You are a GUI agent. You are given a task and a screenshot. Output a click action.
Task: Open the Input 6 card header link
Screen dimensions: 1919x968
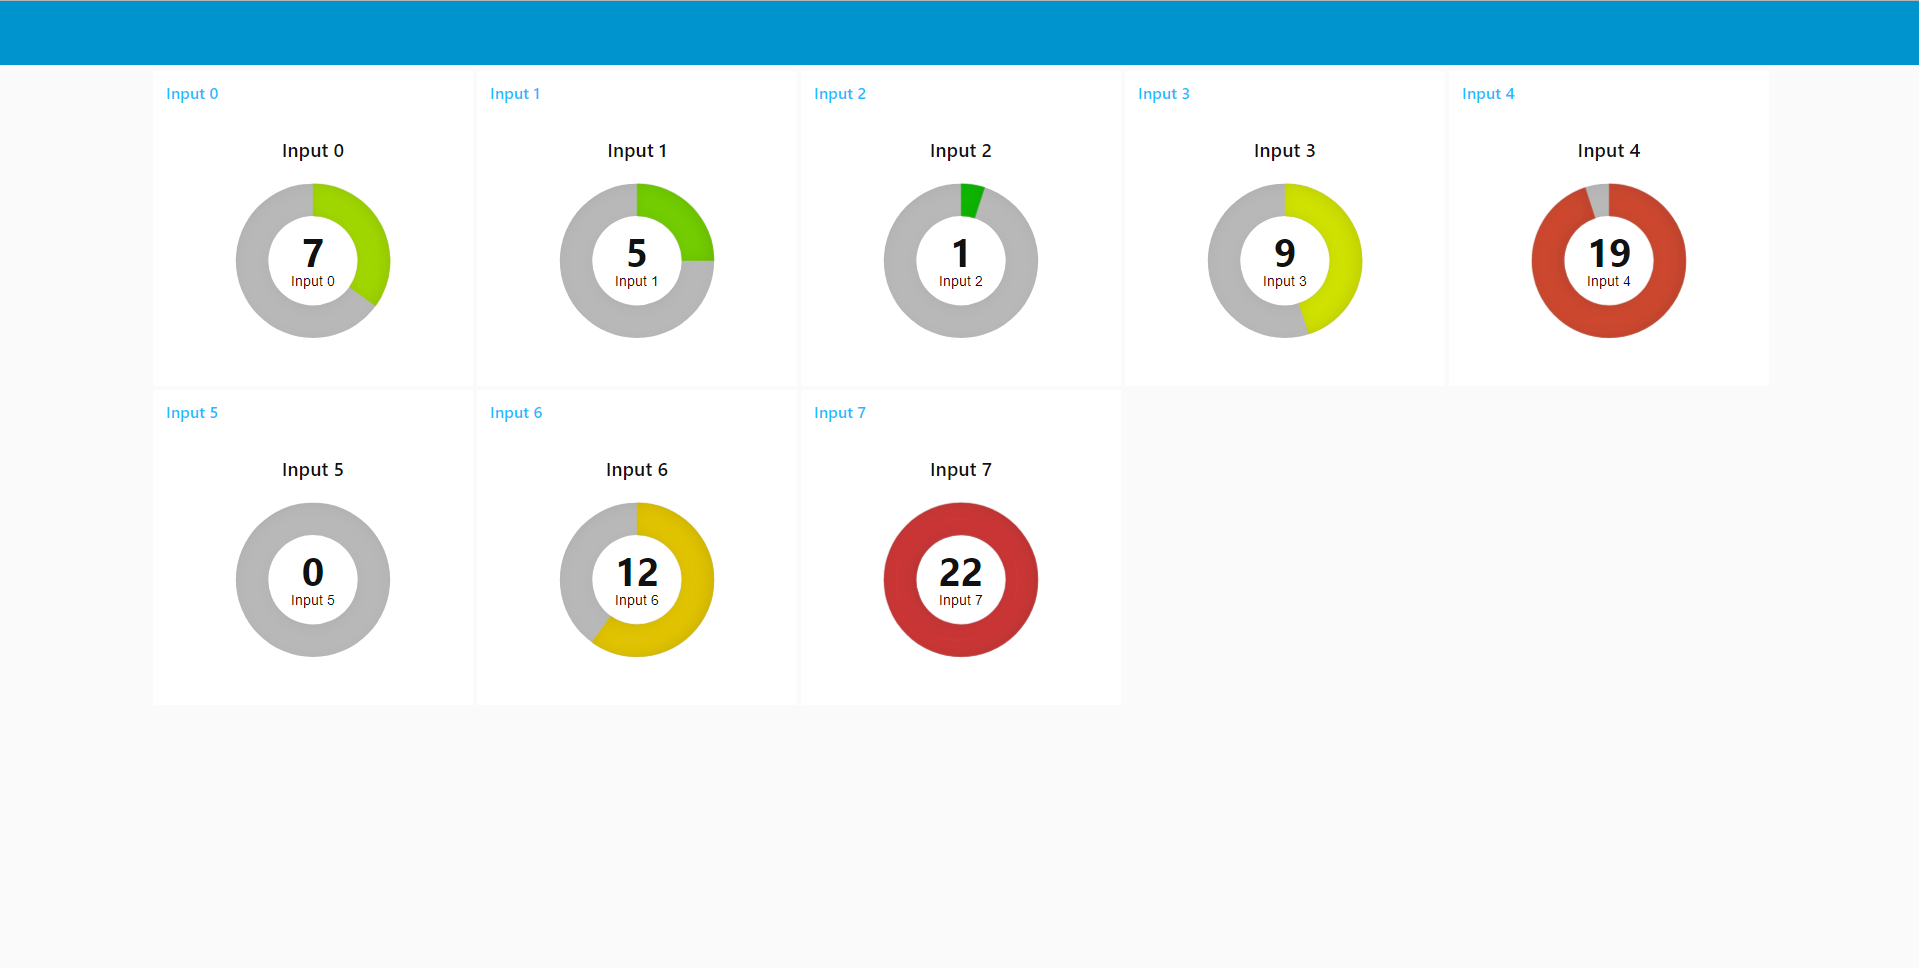pos(516,412)
